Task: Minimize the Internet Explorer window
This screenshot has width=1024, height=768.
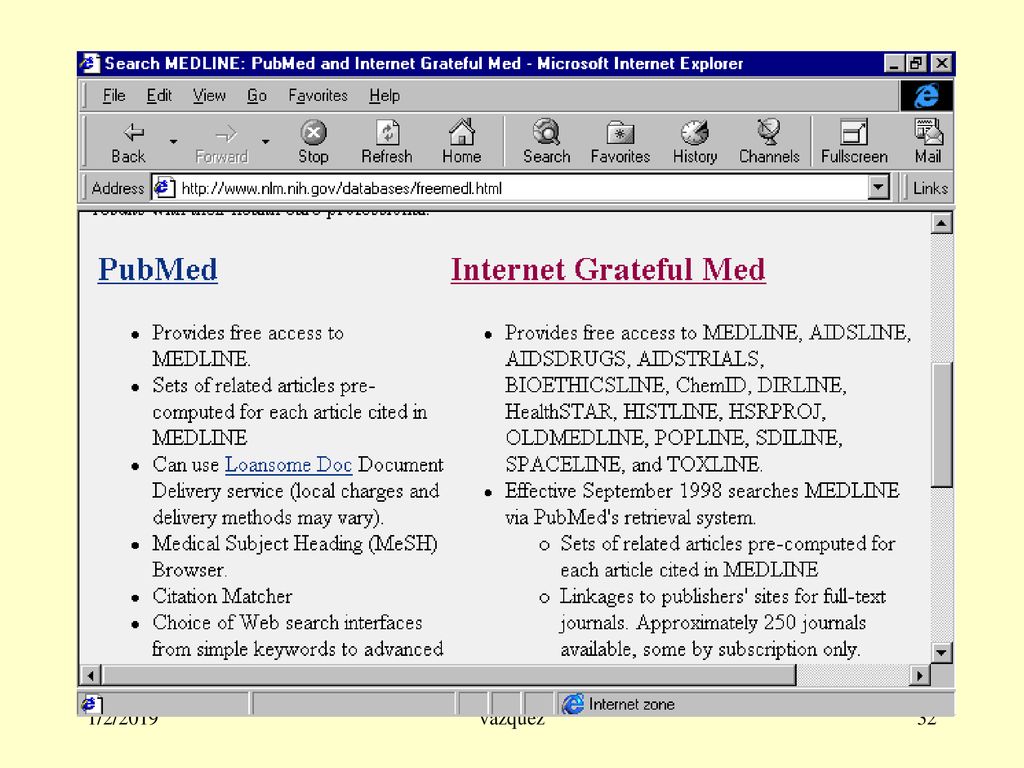Action: click(893, 63)
